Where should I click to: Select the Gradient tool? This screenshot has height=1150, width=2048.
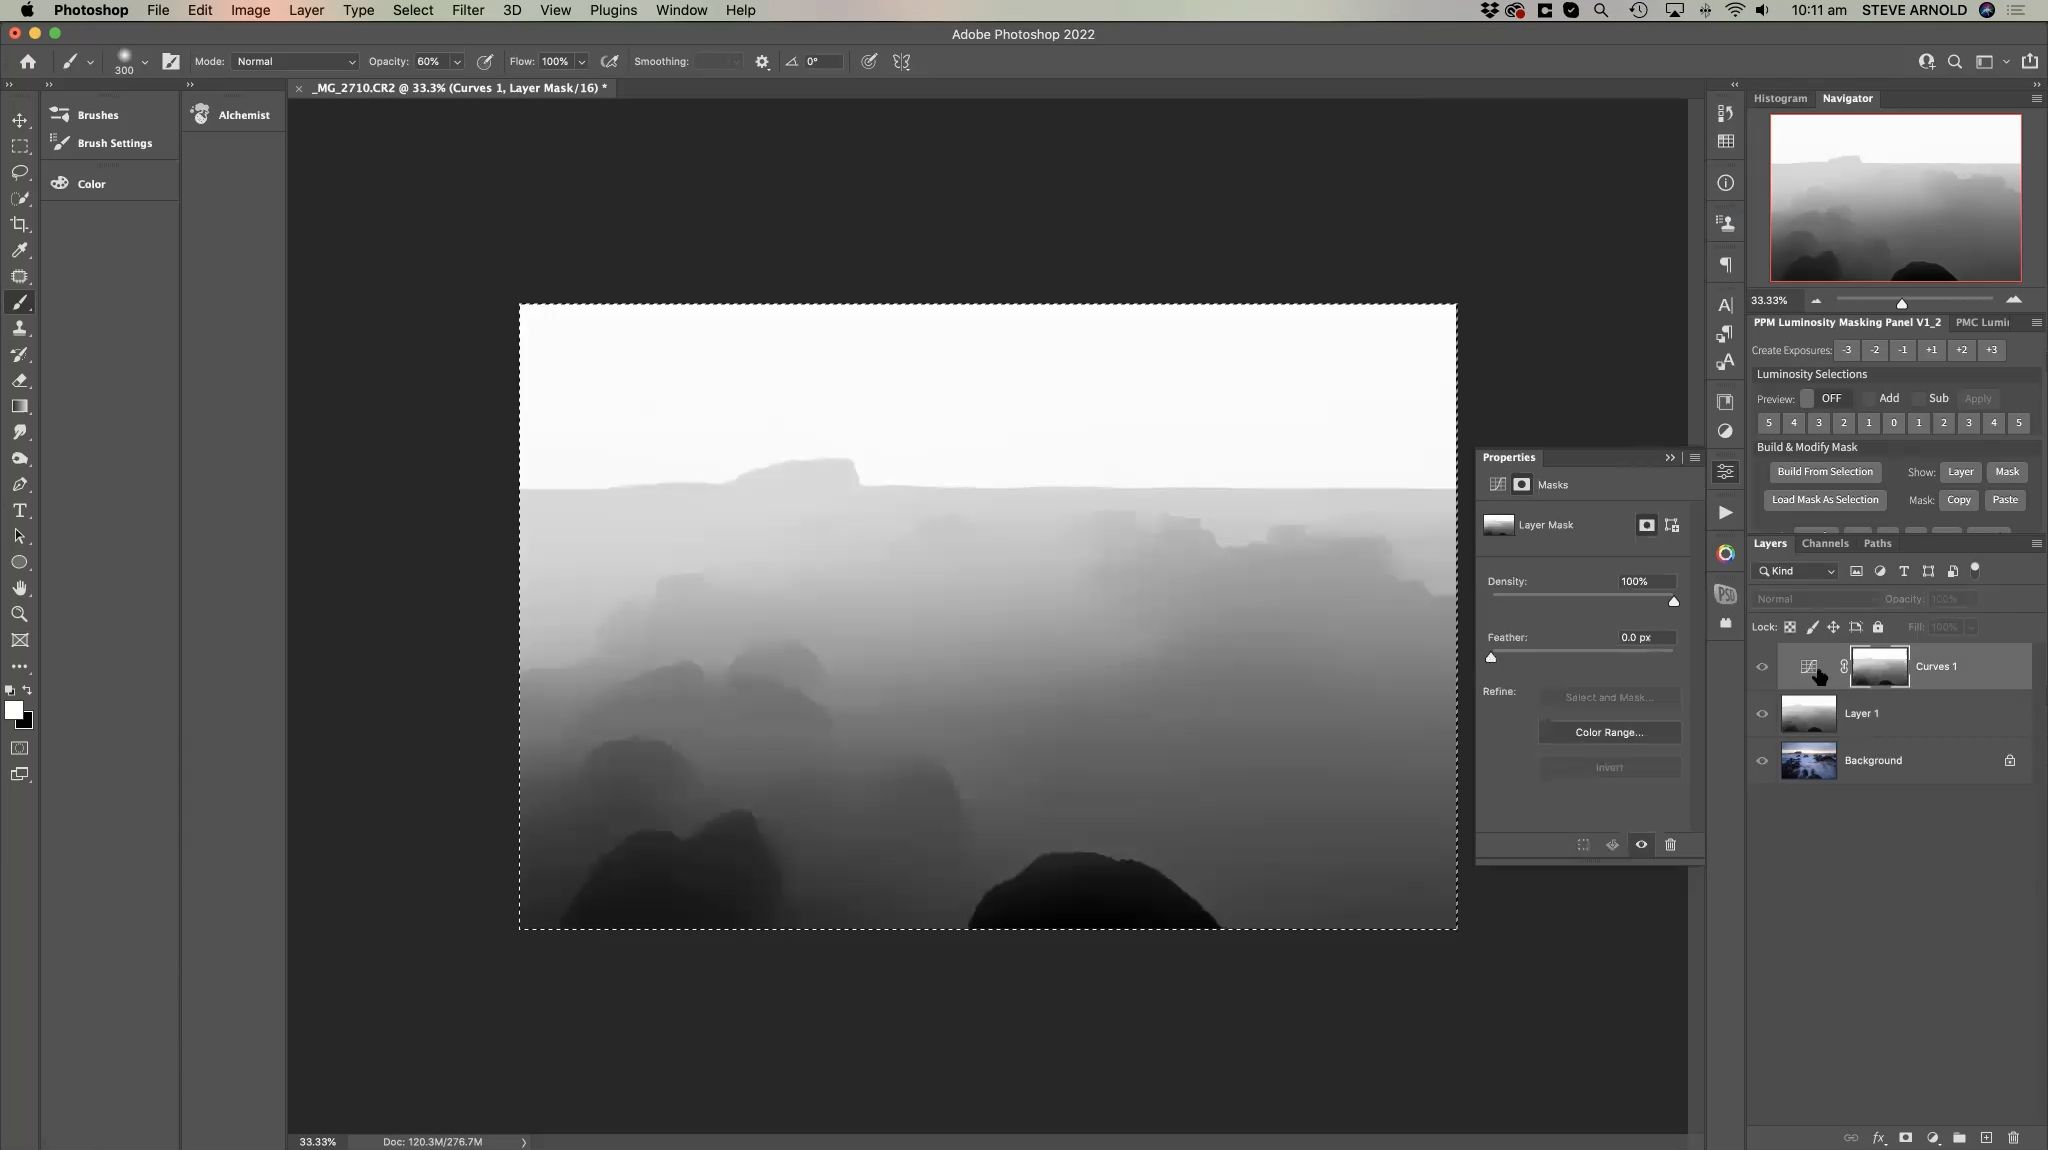(x=19, y=407)
